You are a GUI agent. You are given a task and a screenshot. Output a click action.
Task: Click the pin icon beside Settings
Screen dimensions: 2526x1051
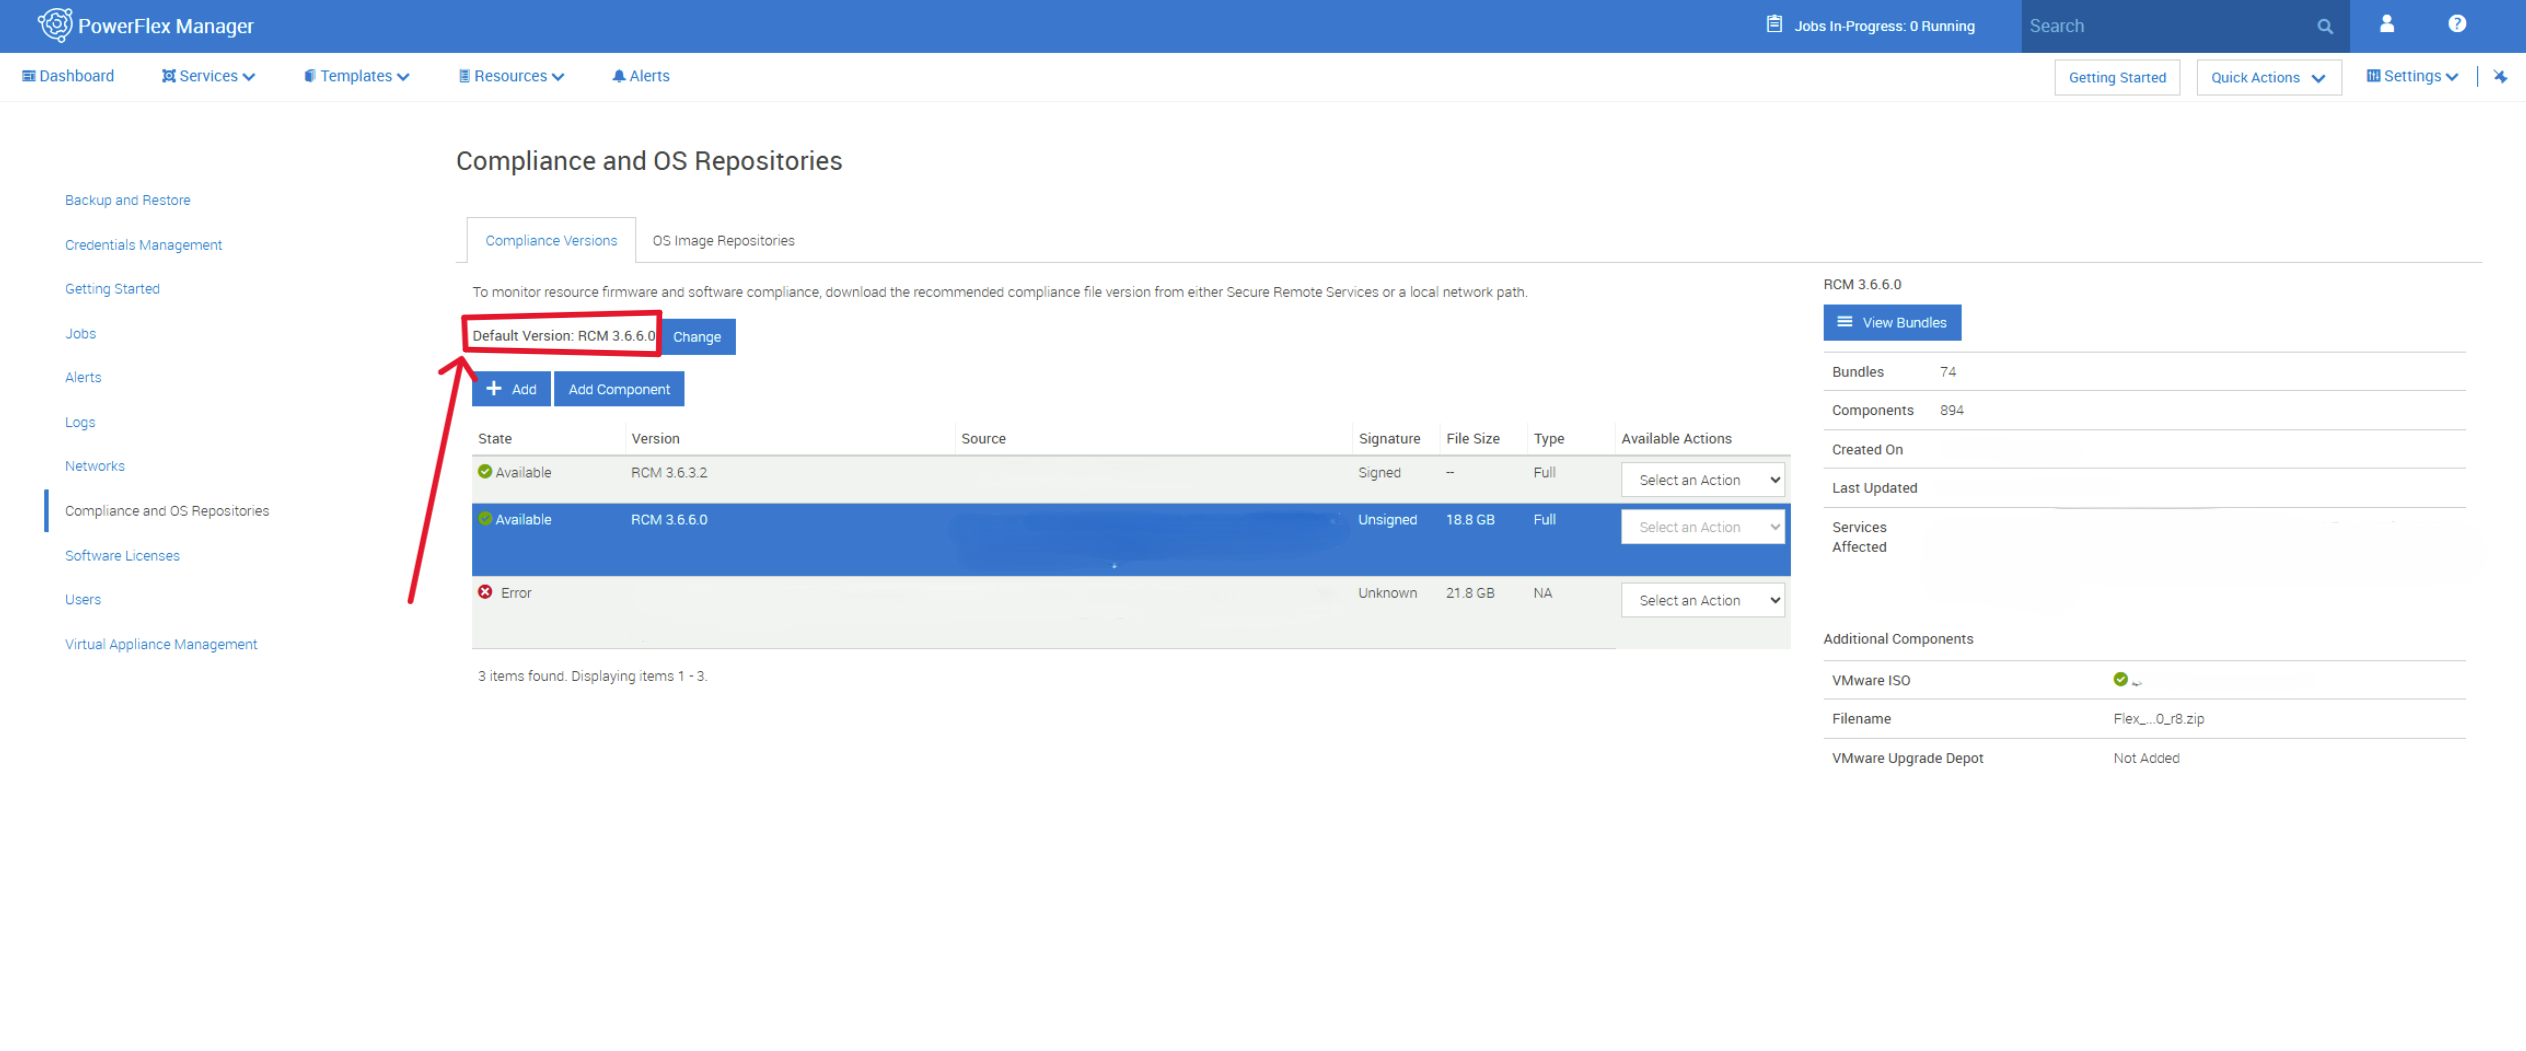(2500, 77)
